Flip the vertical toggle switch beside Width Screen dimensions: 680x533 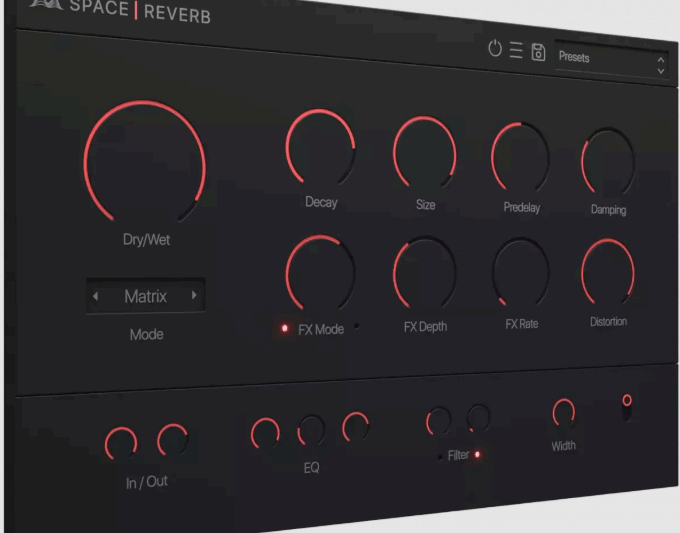tap(627, 407)
